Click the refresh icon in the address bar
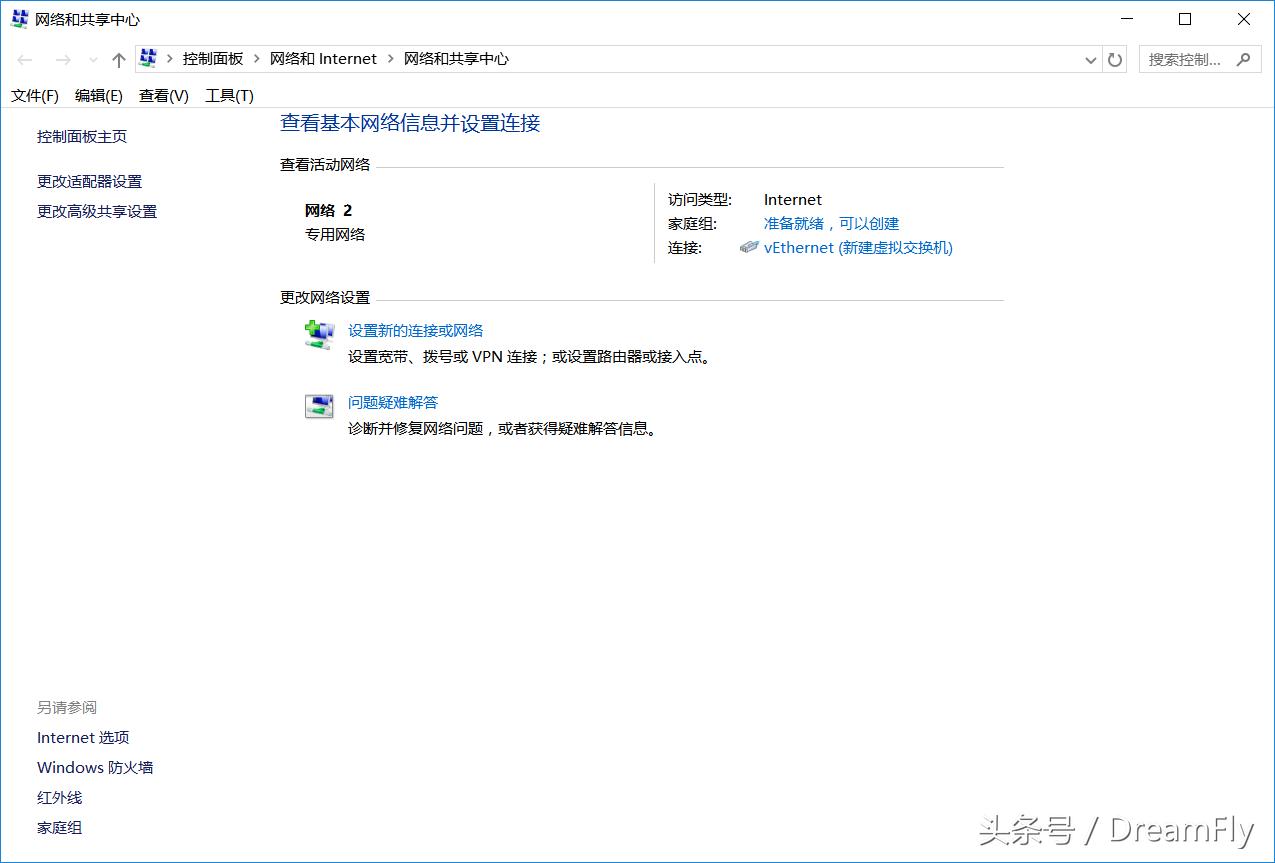 click(x=1115, y=59)
